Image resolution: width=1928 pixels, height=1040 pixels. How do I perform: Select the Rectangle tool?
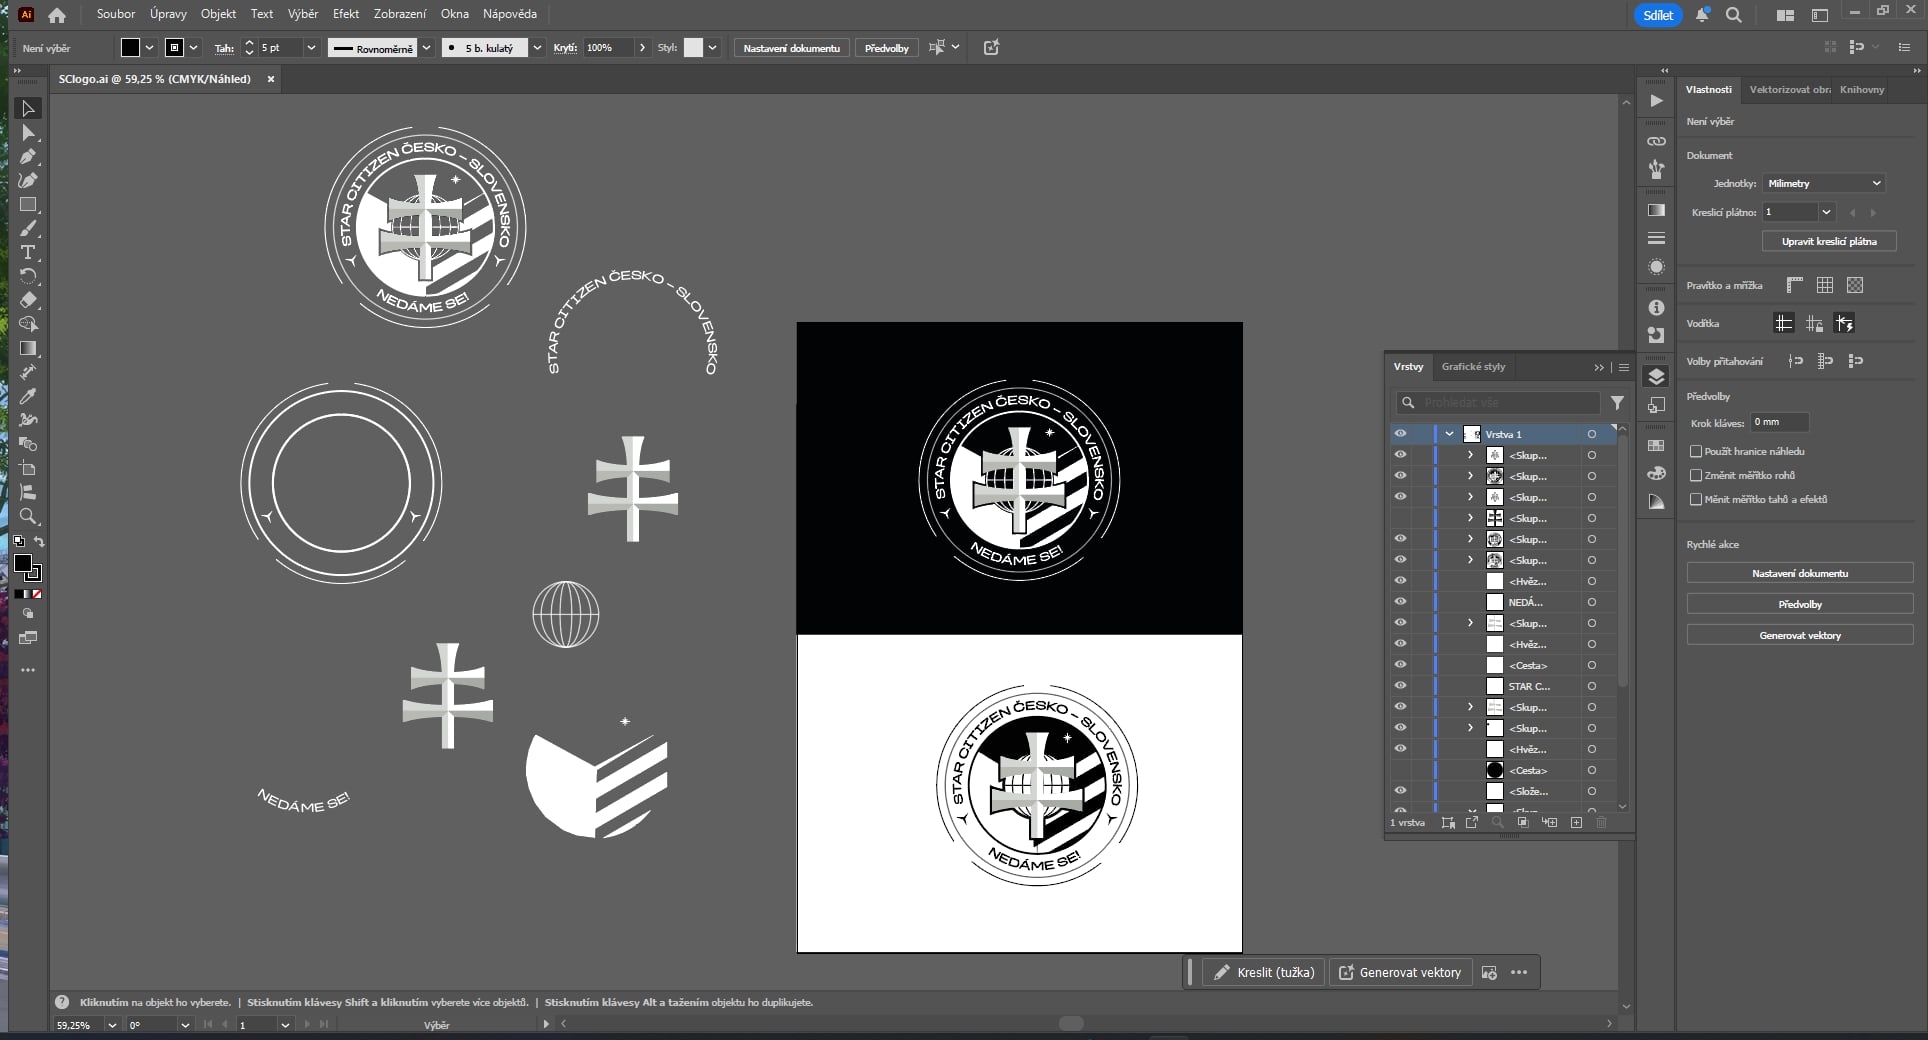tap(28, 205)
